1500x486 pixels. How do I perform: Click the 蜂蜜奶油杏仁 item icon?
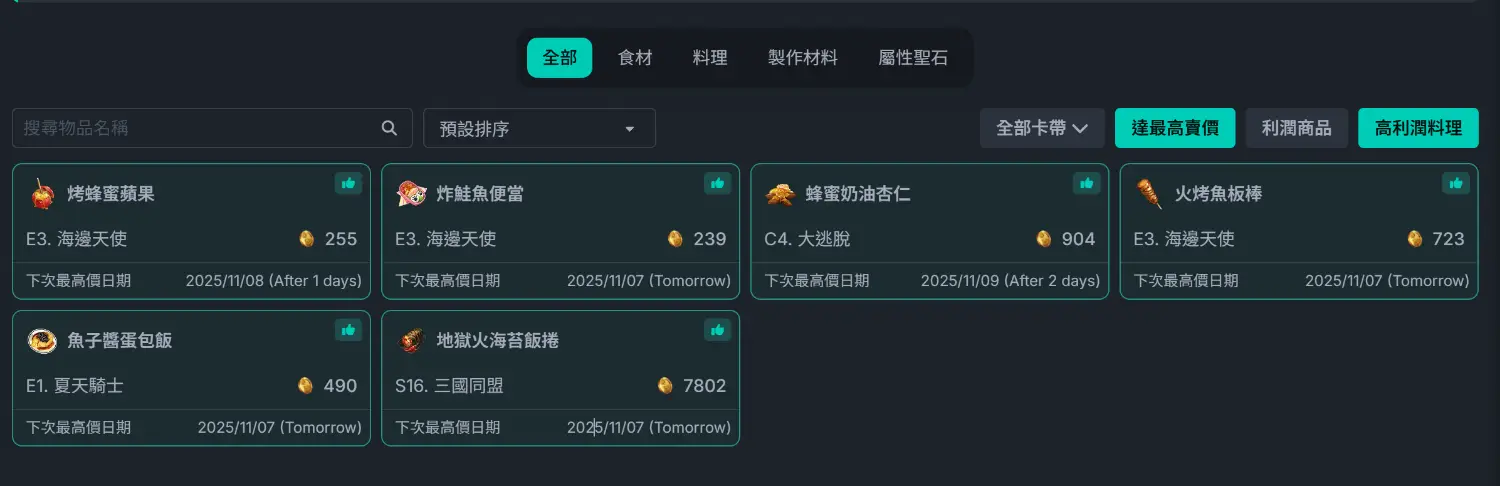pos(780,193)
